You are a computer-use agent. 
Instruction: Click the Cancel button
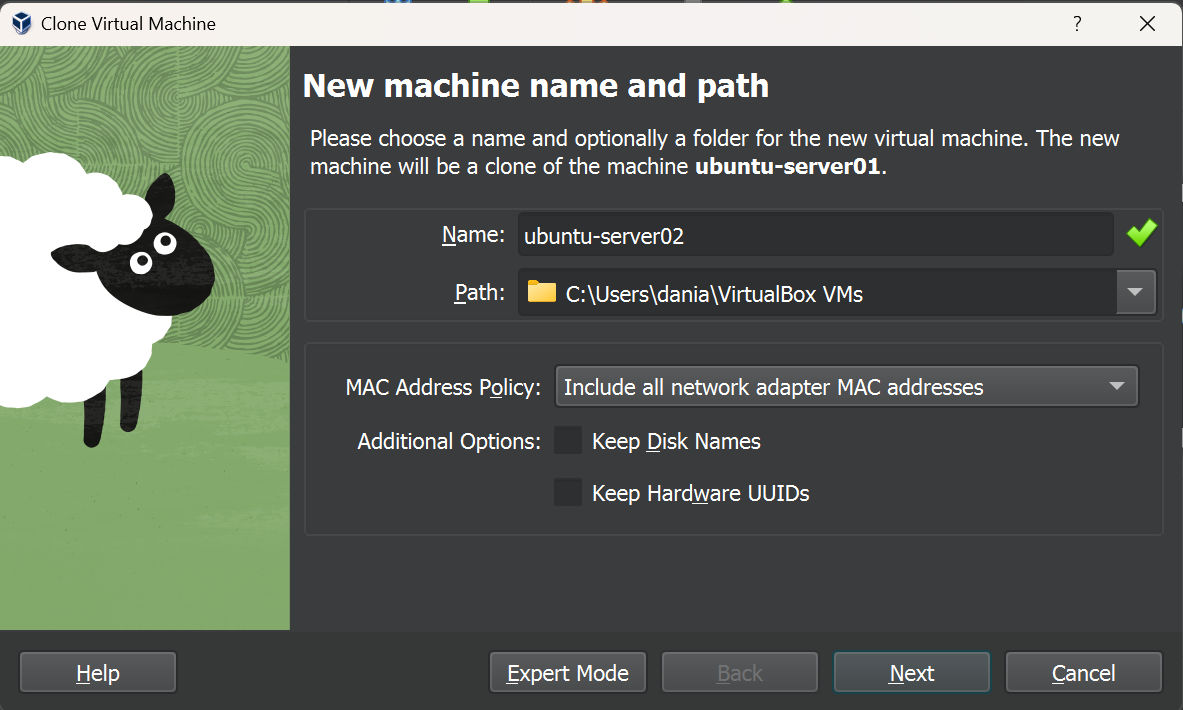tap(1083, 673)
